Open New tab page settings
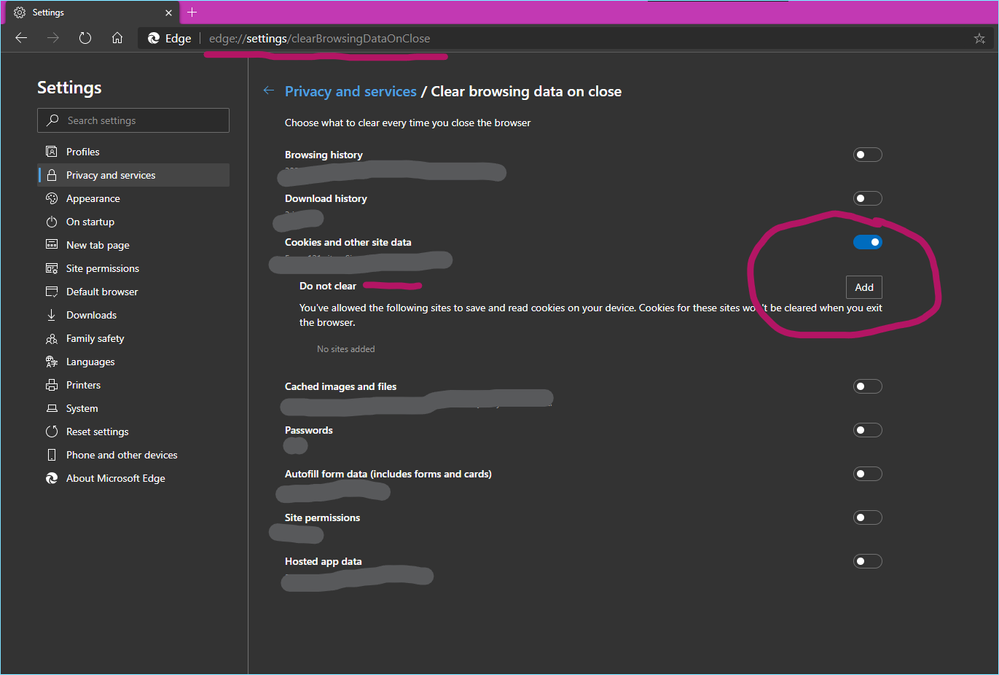Screen dimensions: 999x675 tap(134, 245)
